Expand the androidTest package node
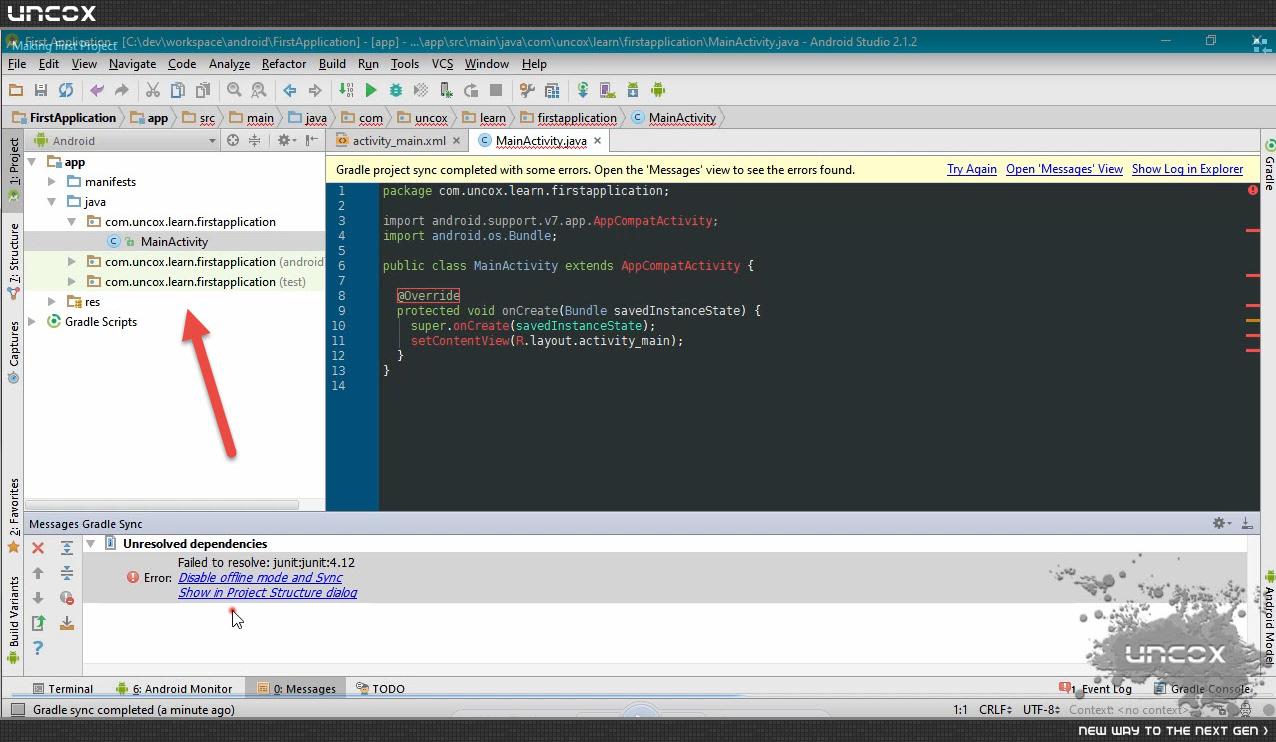1276x742 pixels. click(x=72, y=262)
